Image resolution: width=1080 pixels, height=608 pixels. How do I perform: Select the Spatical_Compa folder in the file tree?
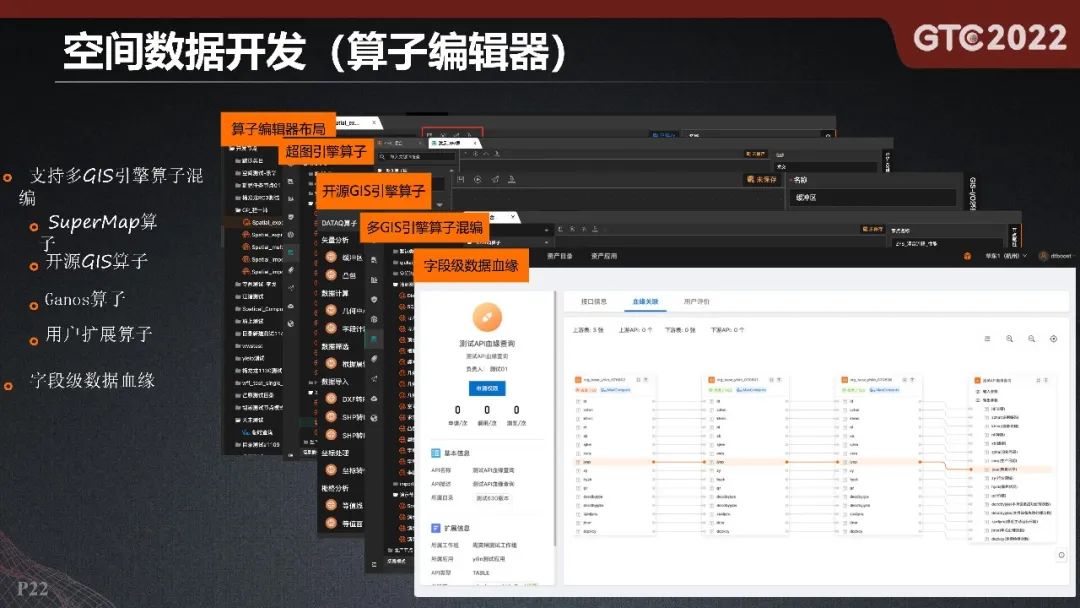tap(259, 309)
